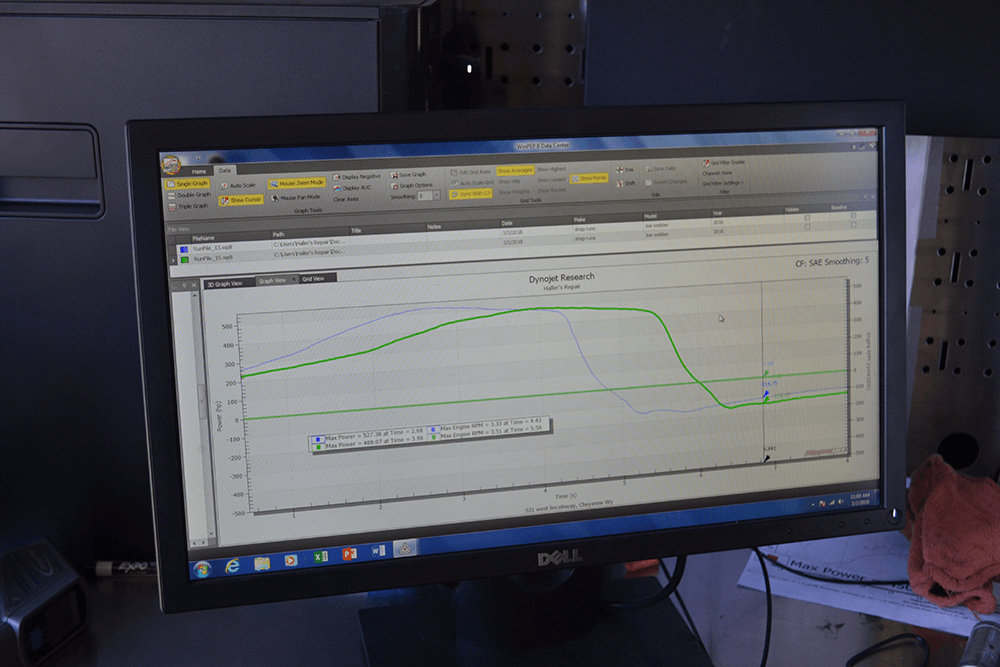Click blue Max Power legend marker
This screenshot has width=1000, height=667.
(318, 440)
